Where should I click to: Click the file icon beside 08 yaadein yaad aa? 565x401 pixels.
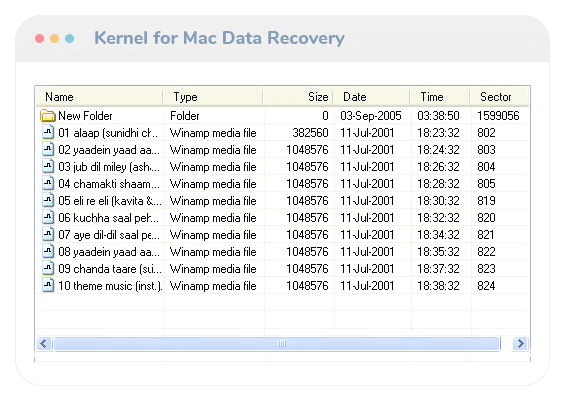[48, 251]
